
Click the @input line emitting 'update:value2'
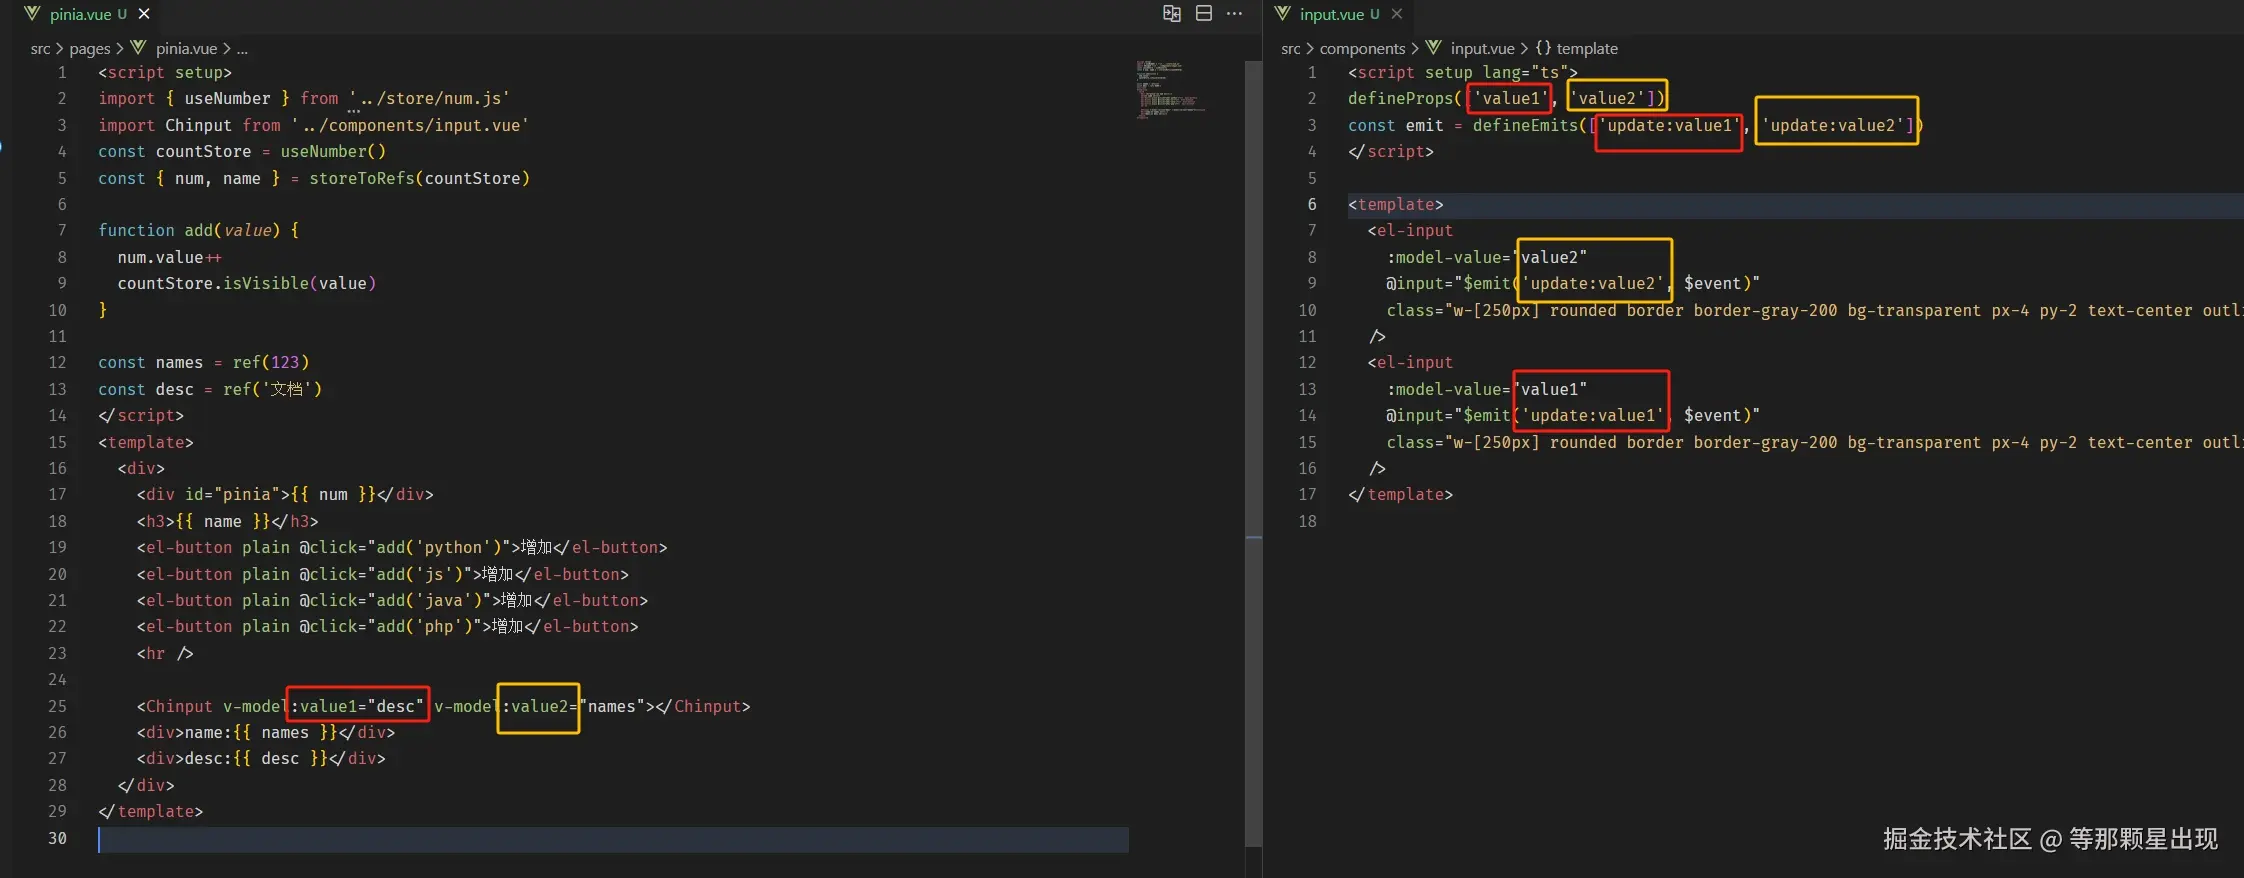1573,283
